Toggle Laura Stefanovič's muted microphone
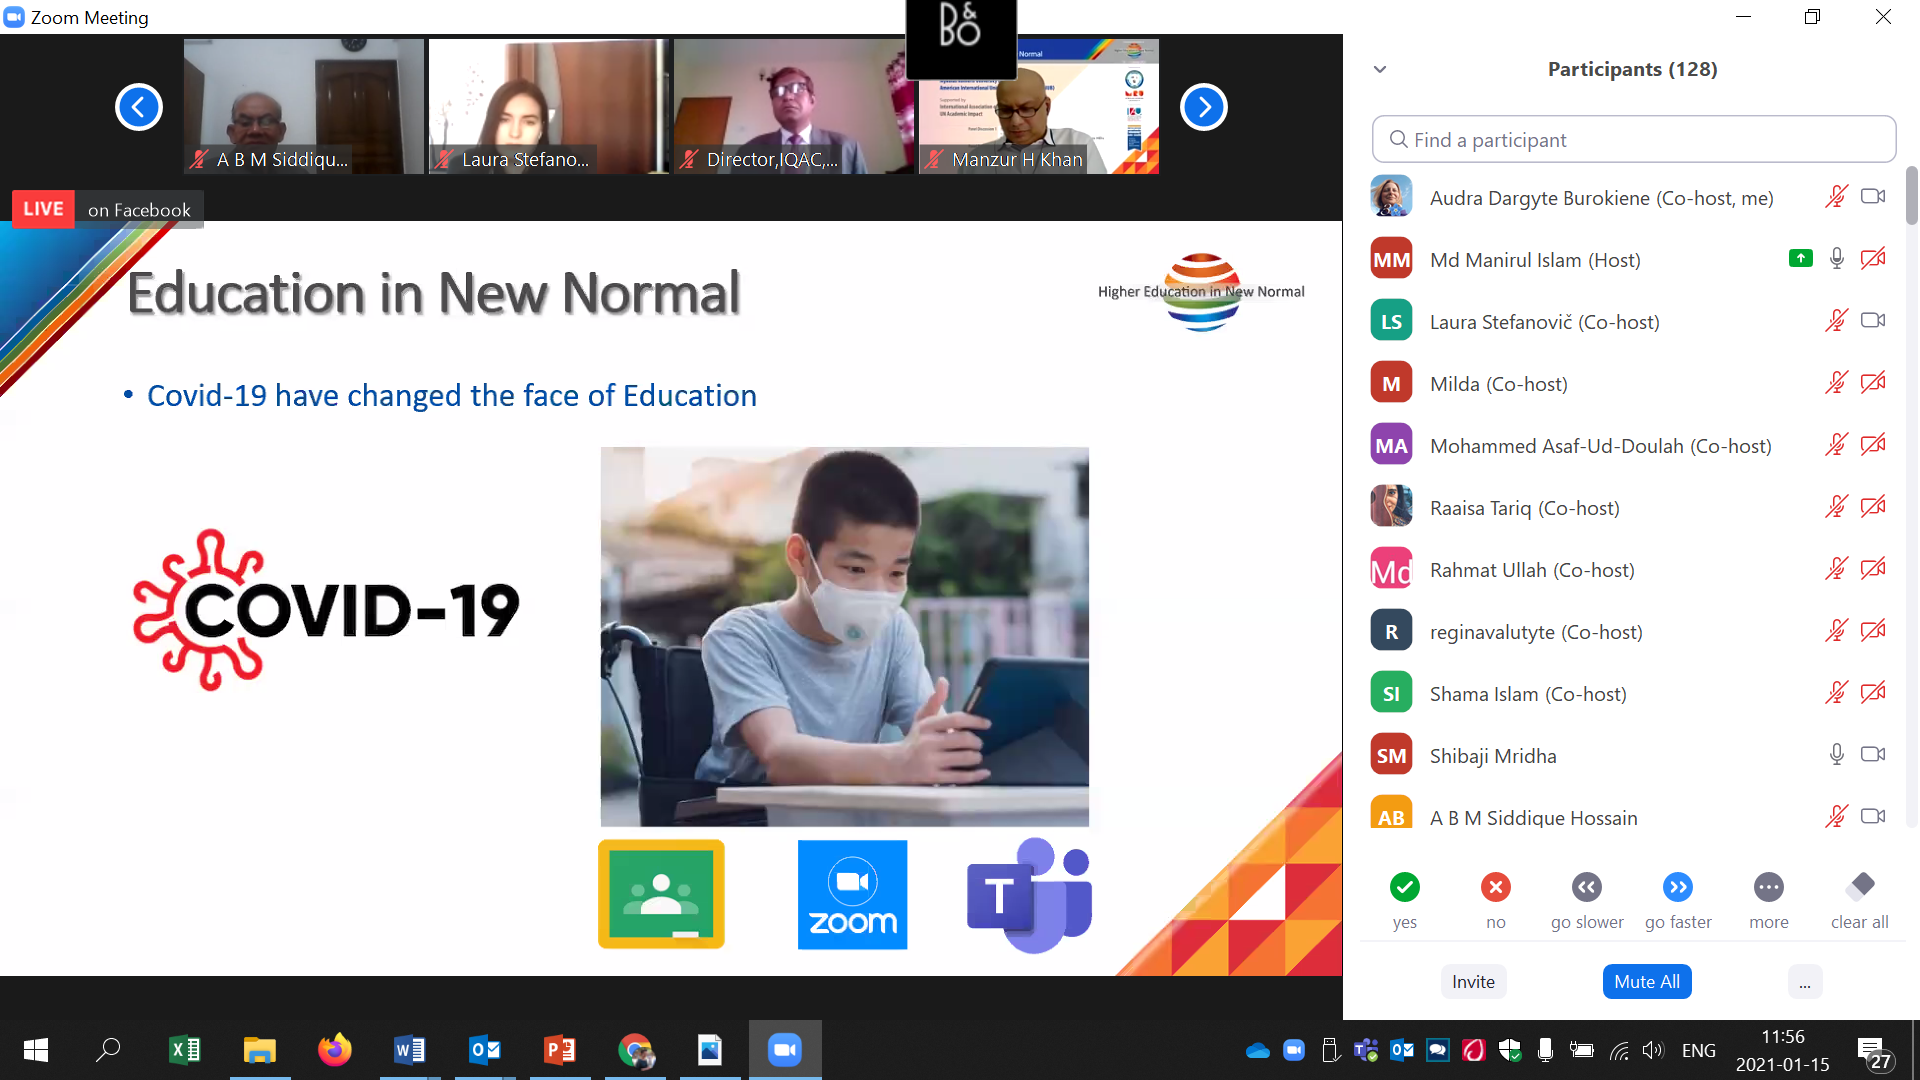Viewport: 1920px width, 1080px height. tap(1836, 321)
